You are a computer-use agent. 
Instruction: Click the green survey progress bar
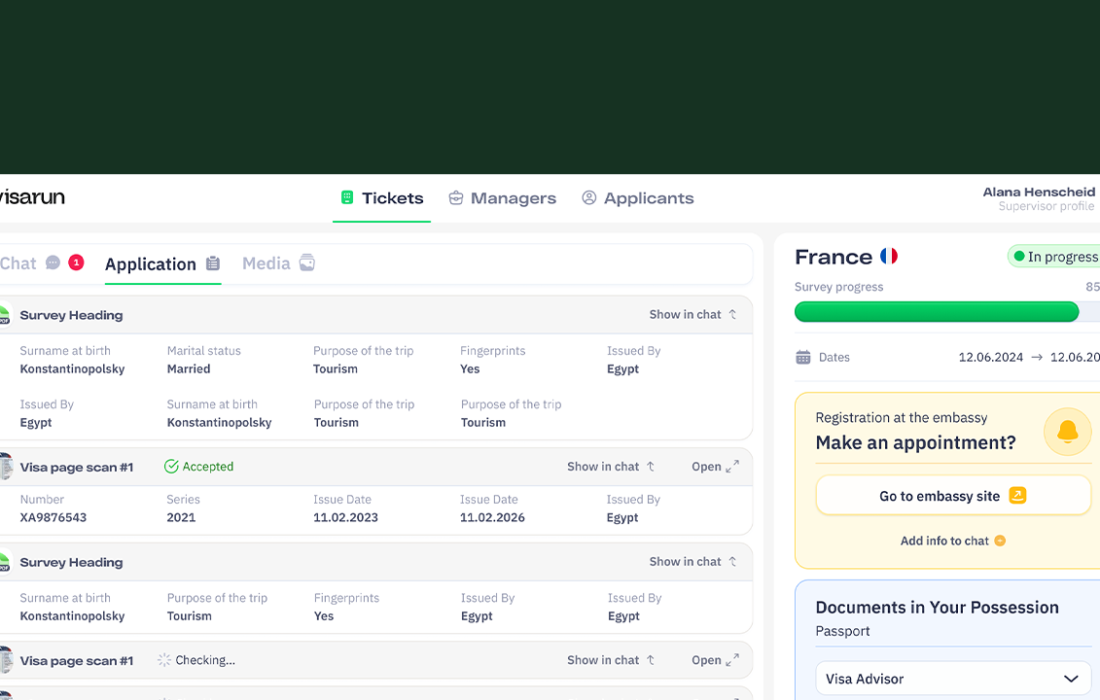(936, 312)
